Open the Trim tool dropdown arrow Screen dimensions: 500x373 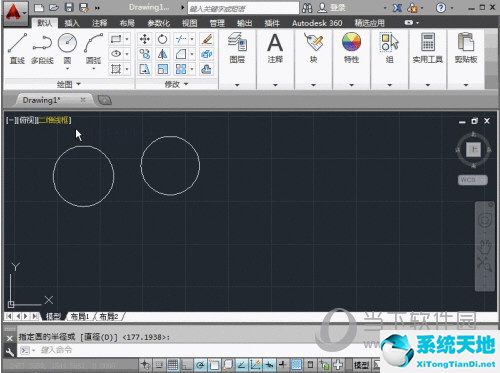pos(192,39)
